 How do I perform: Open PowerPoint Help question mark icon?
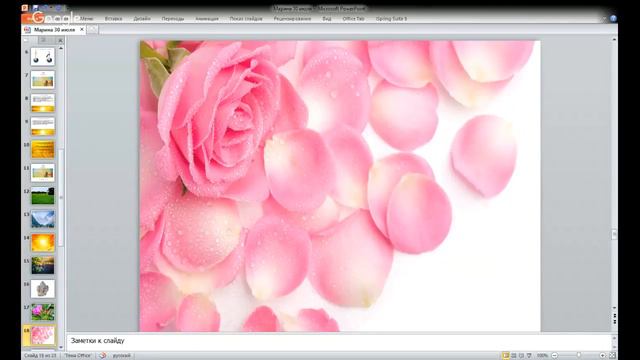click(x=613, y=18)
